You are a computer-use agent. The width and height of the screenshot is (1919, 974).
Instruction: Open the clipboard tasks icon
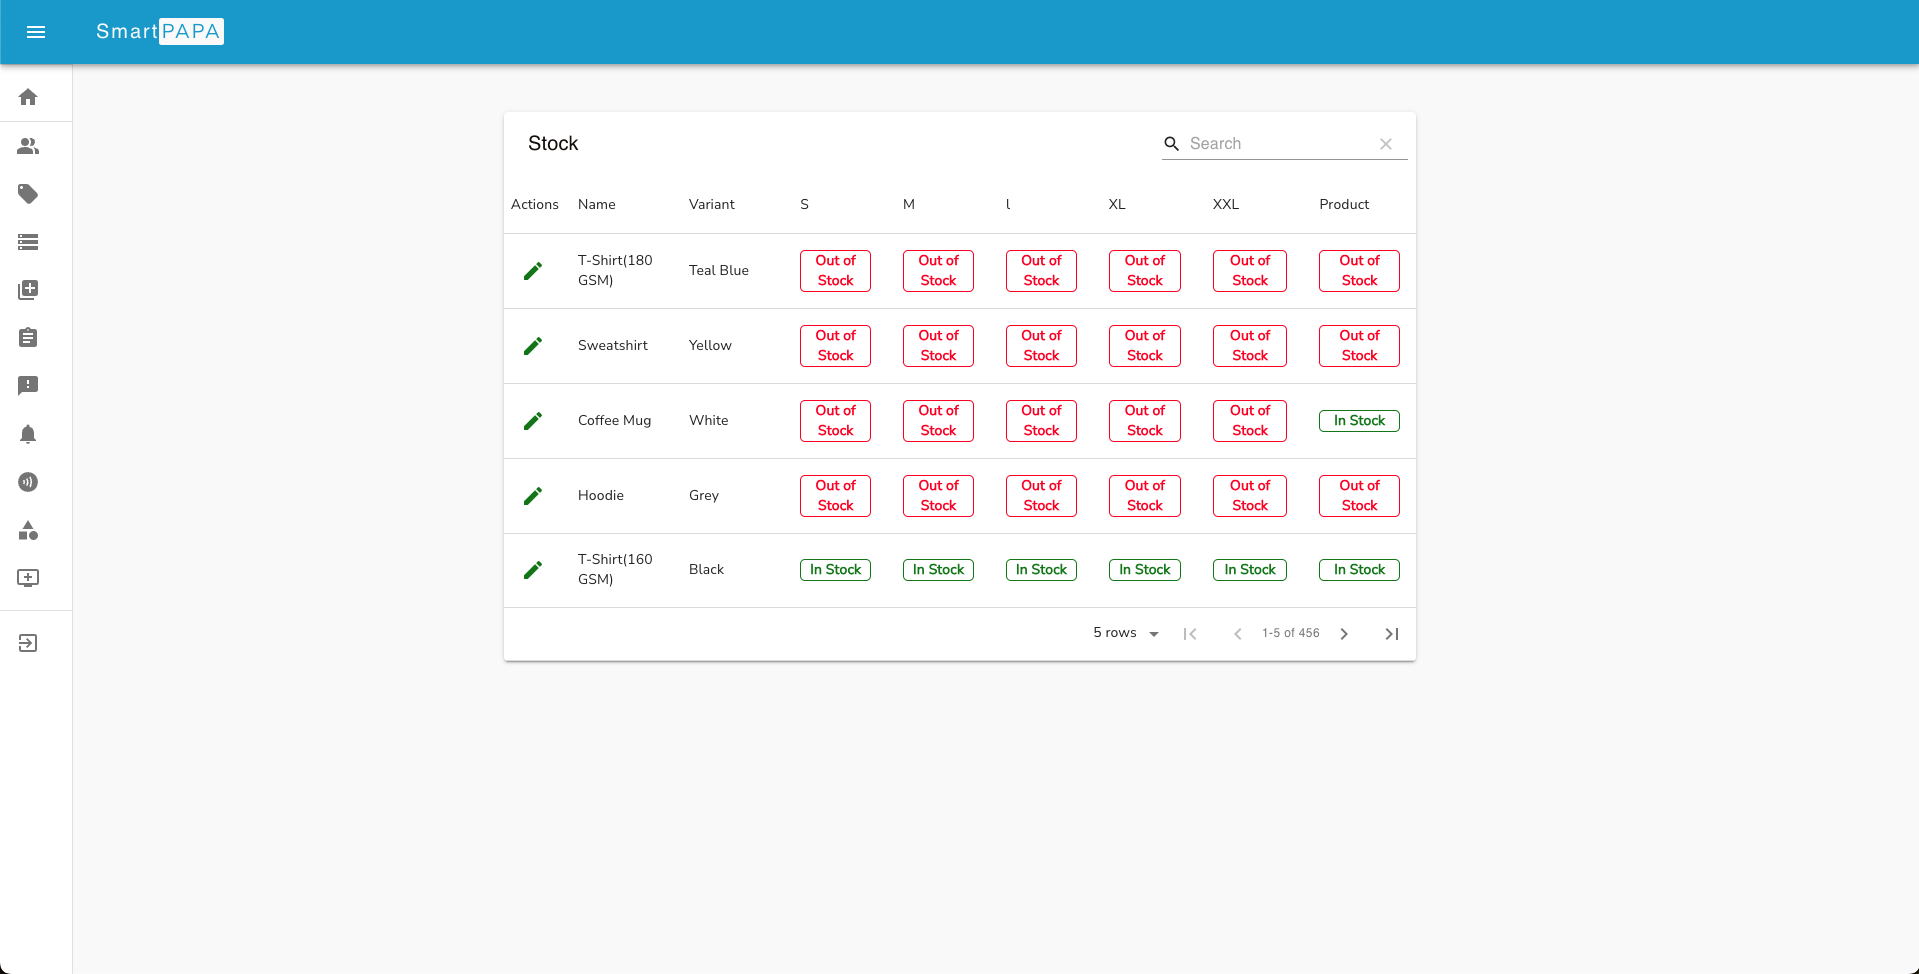coord(28,338)
